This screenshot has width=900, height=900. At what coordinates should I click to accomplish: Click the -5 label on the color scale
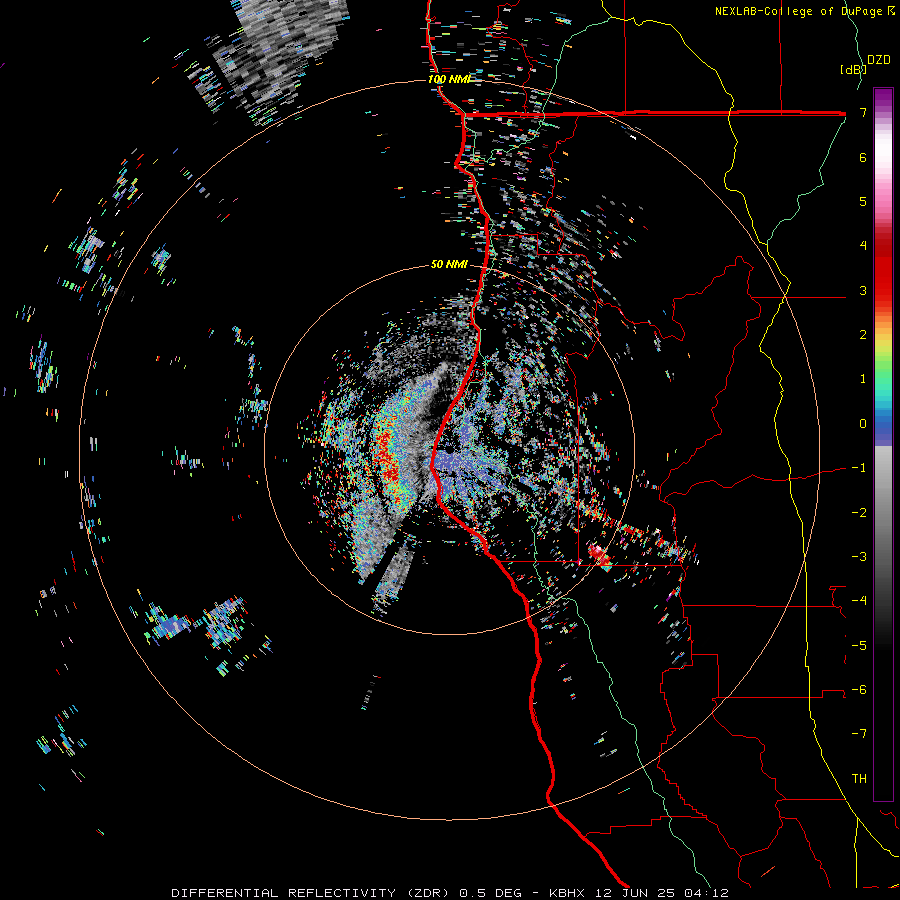859,646
